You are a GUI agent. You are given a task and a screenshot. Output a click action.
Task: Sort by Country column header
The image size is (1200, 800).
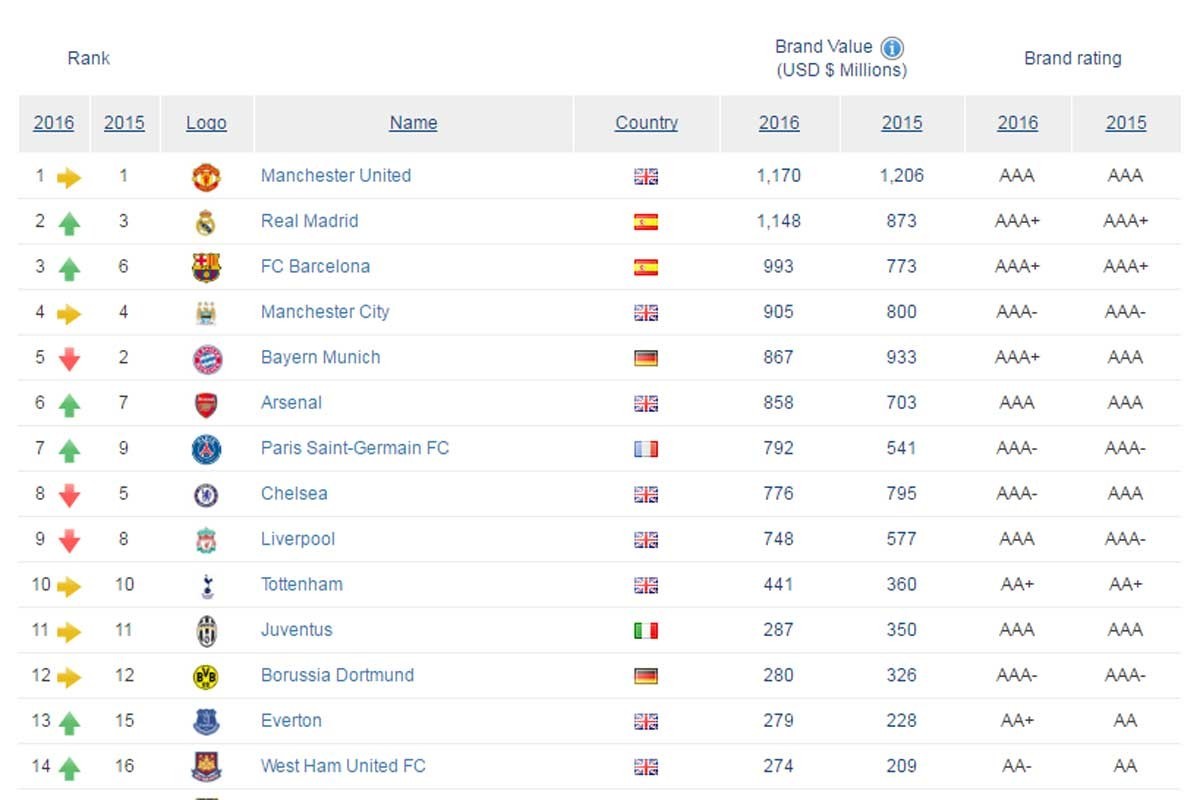click(646, 123)
